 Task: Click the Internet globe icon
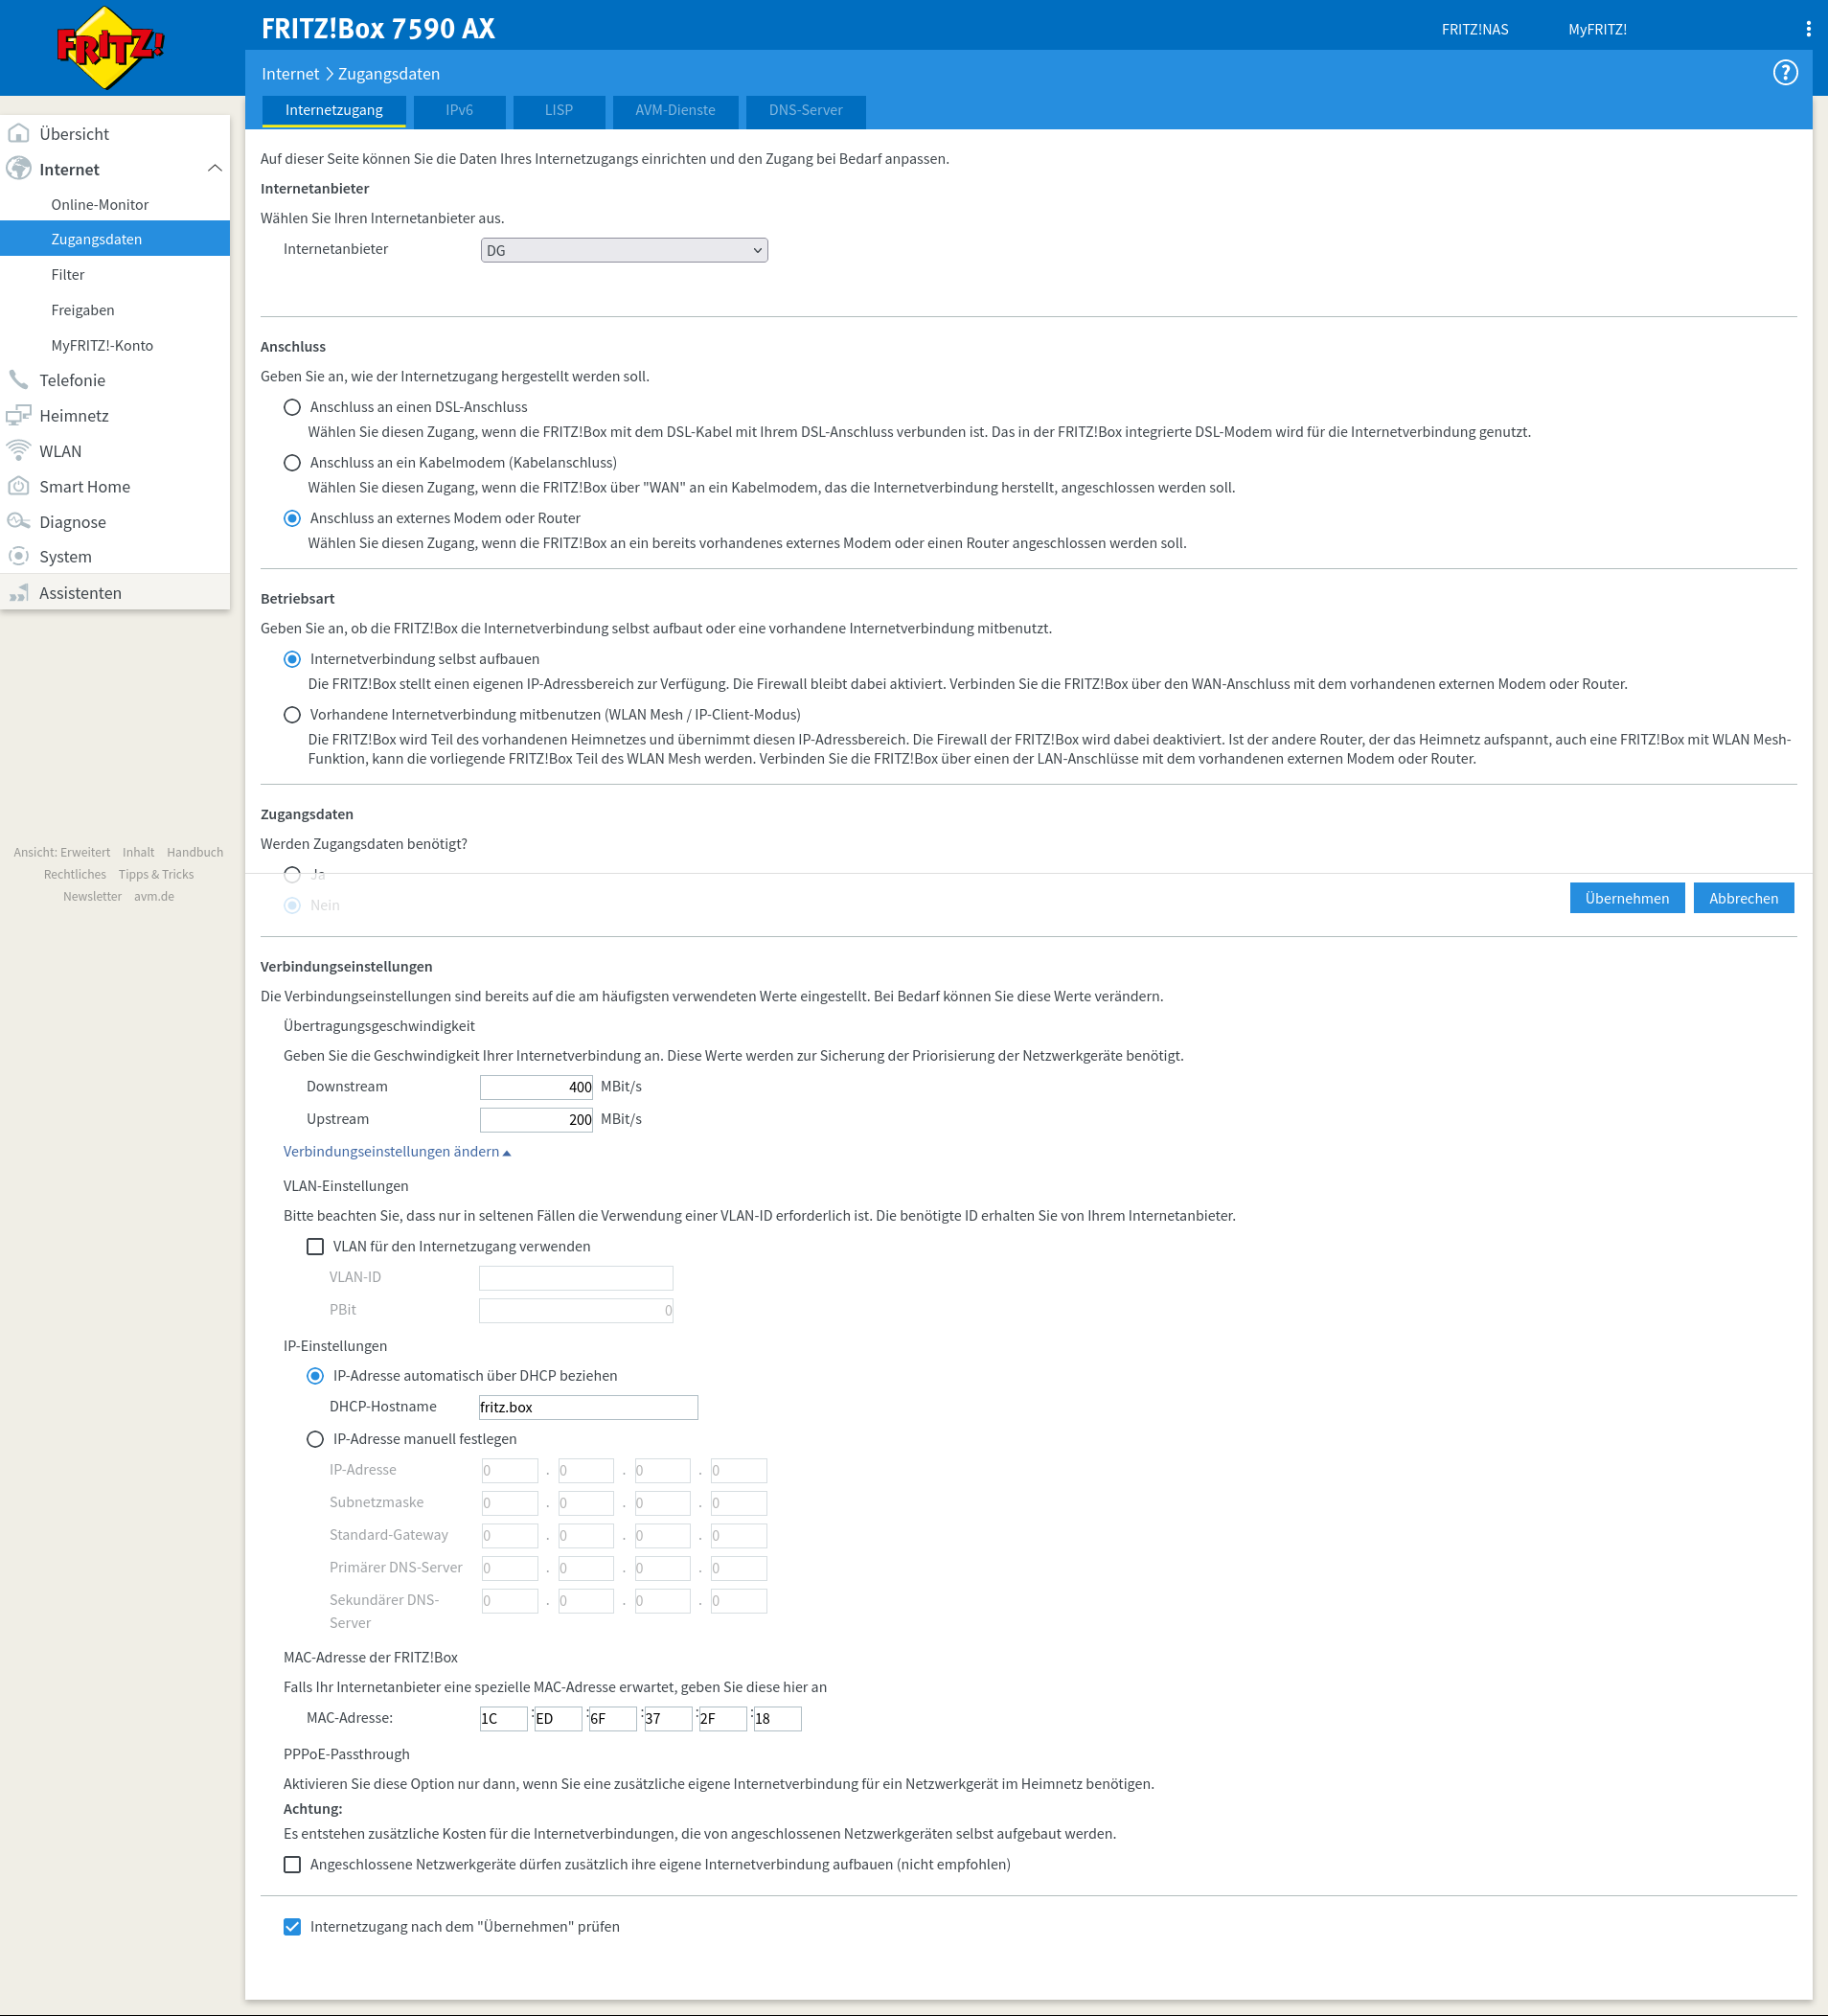pyautogui.click(x=19, y=169)
